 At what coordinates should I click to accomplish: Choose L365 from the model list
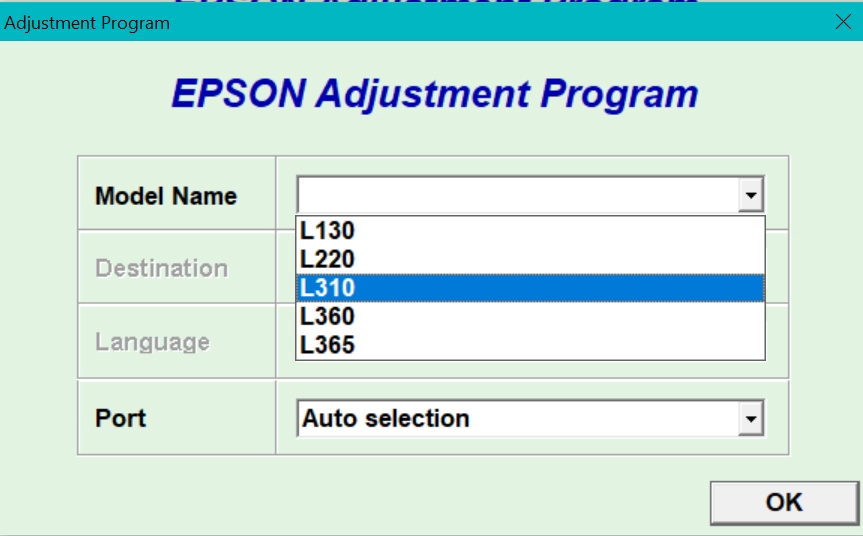point(530,345)
